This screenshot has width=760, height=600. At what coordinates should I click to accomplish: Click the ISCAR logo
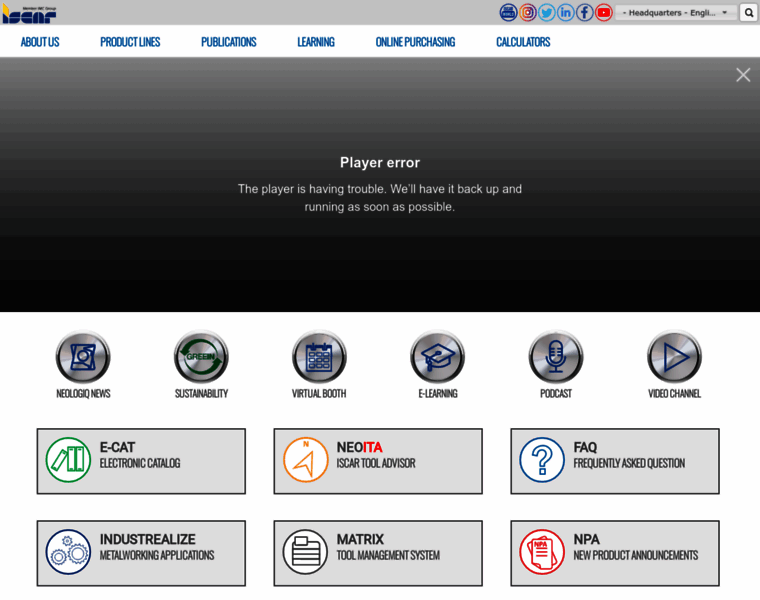[30, 15]
